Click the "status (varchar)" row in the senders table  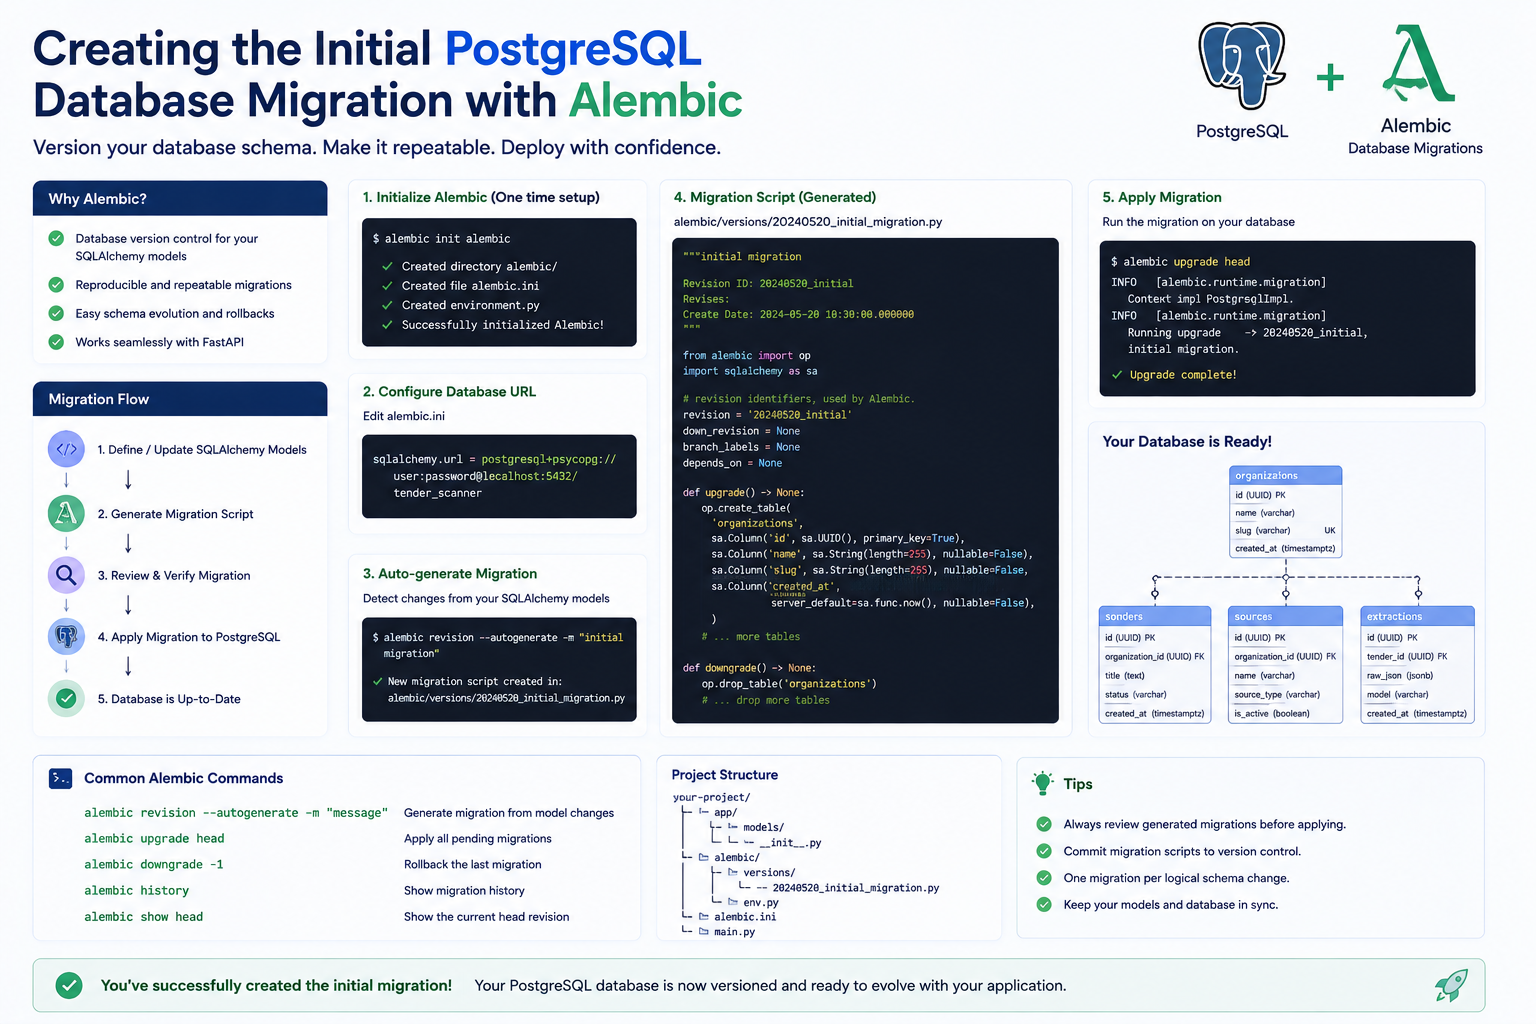point(1155,695)
